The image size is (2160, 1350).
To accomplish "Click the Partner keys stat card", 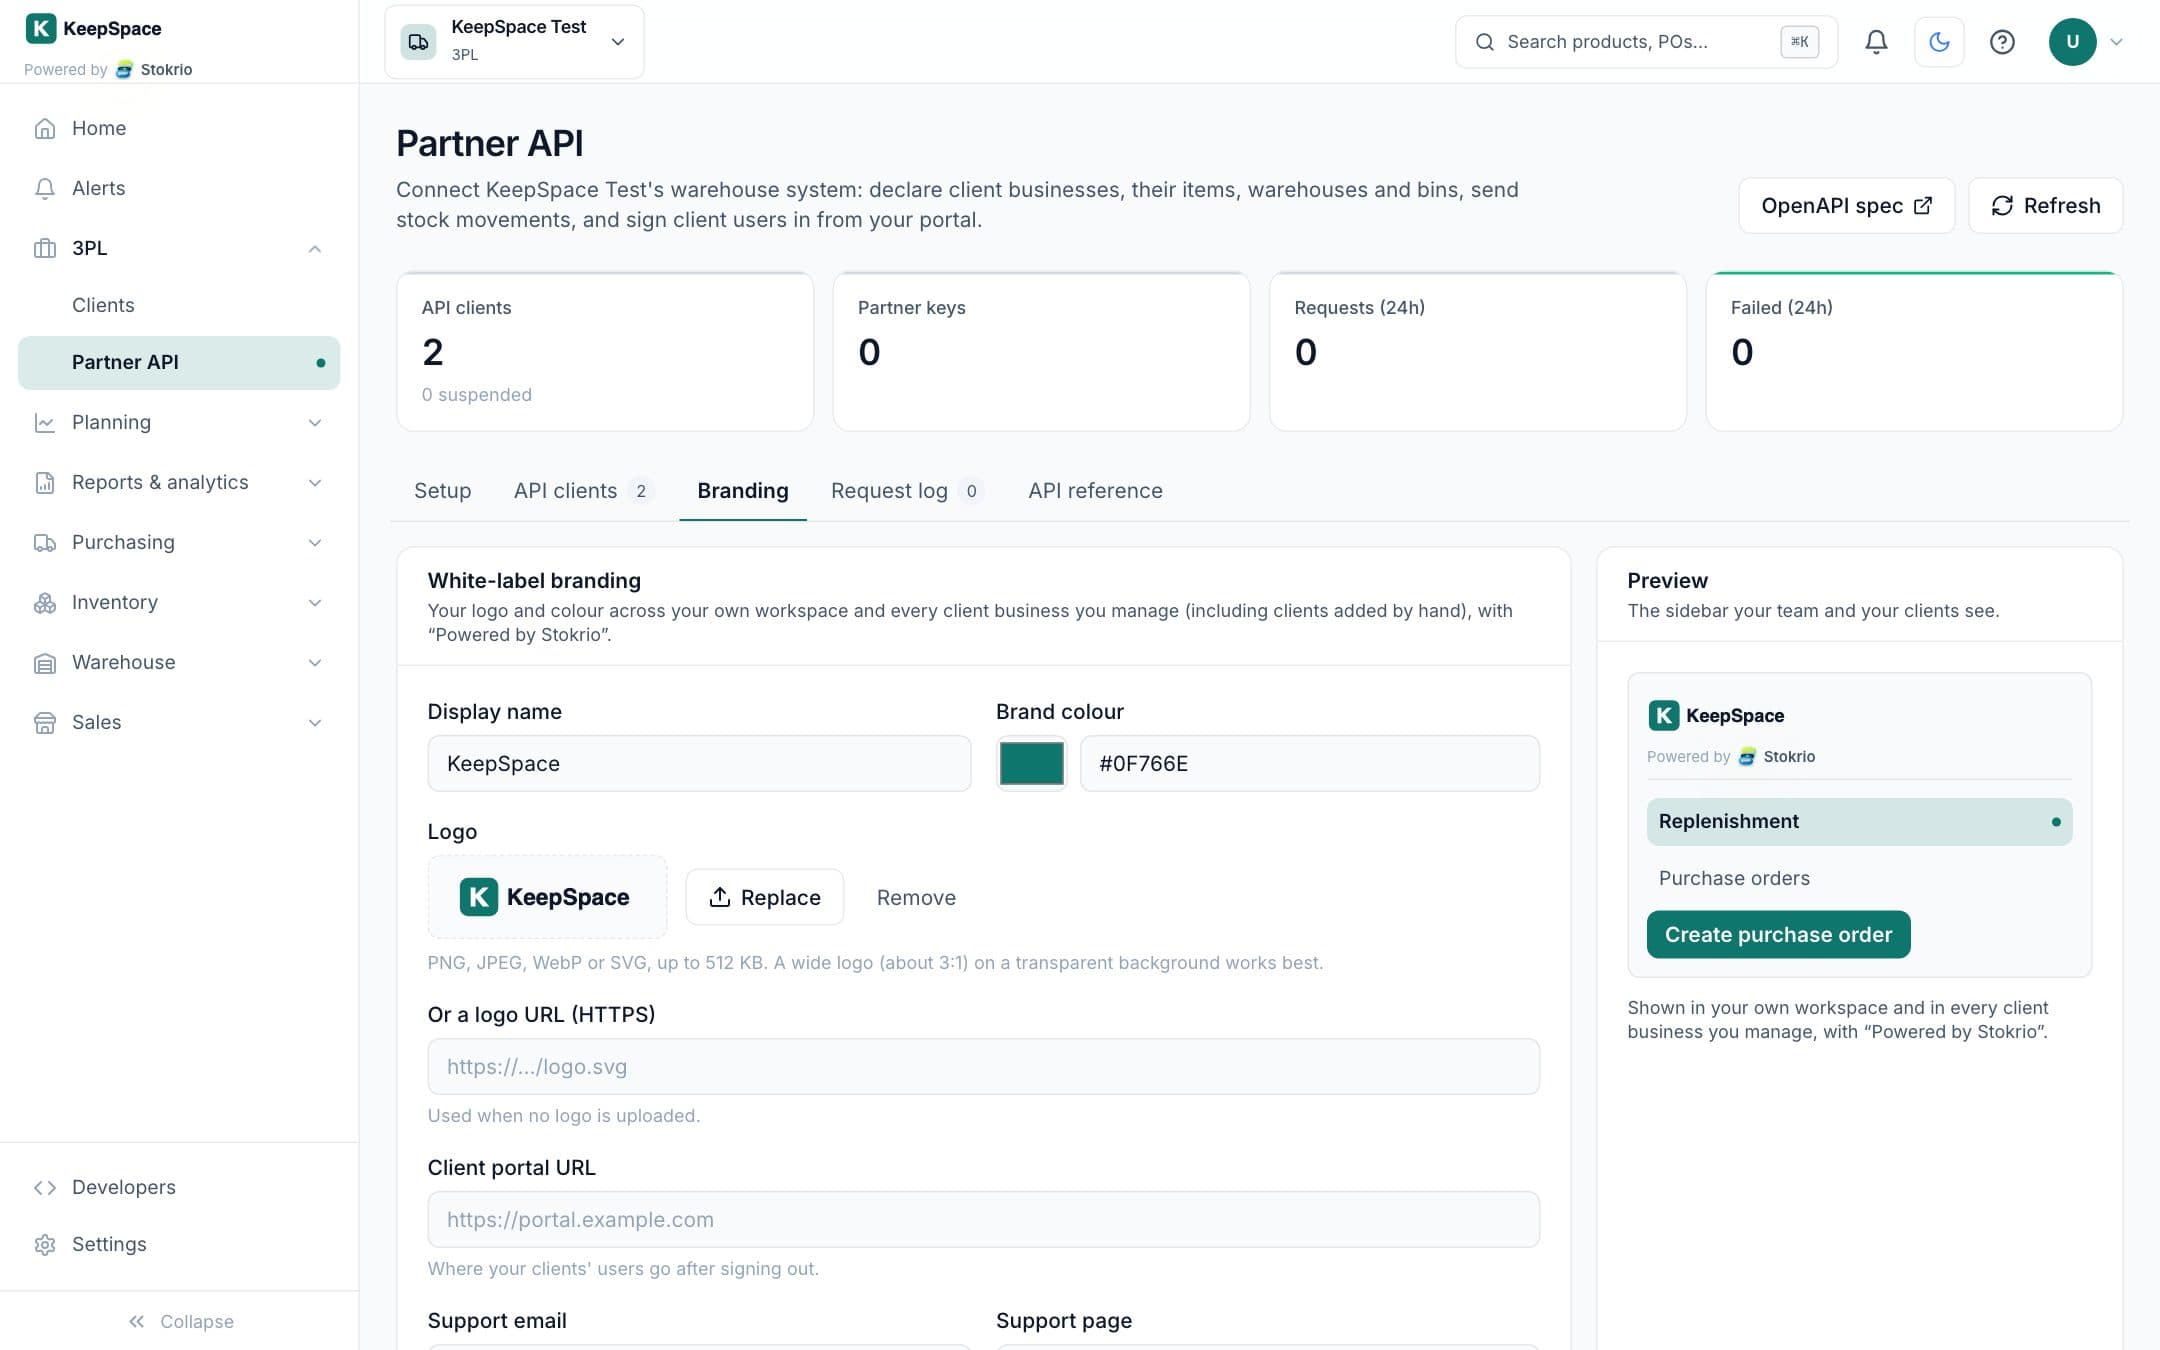I will click(1041, 351).
